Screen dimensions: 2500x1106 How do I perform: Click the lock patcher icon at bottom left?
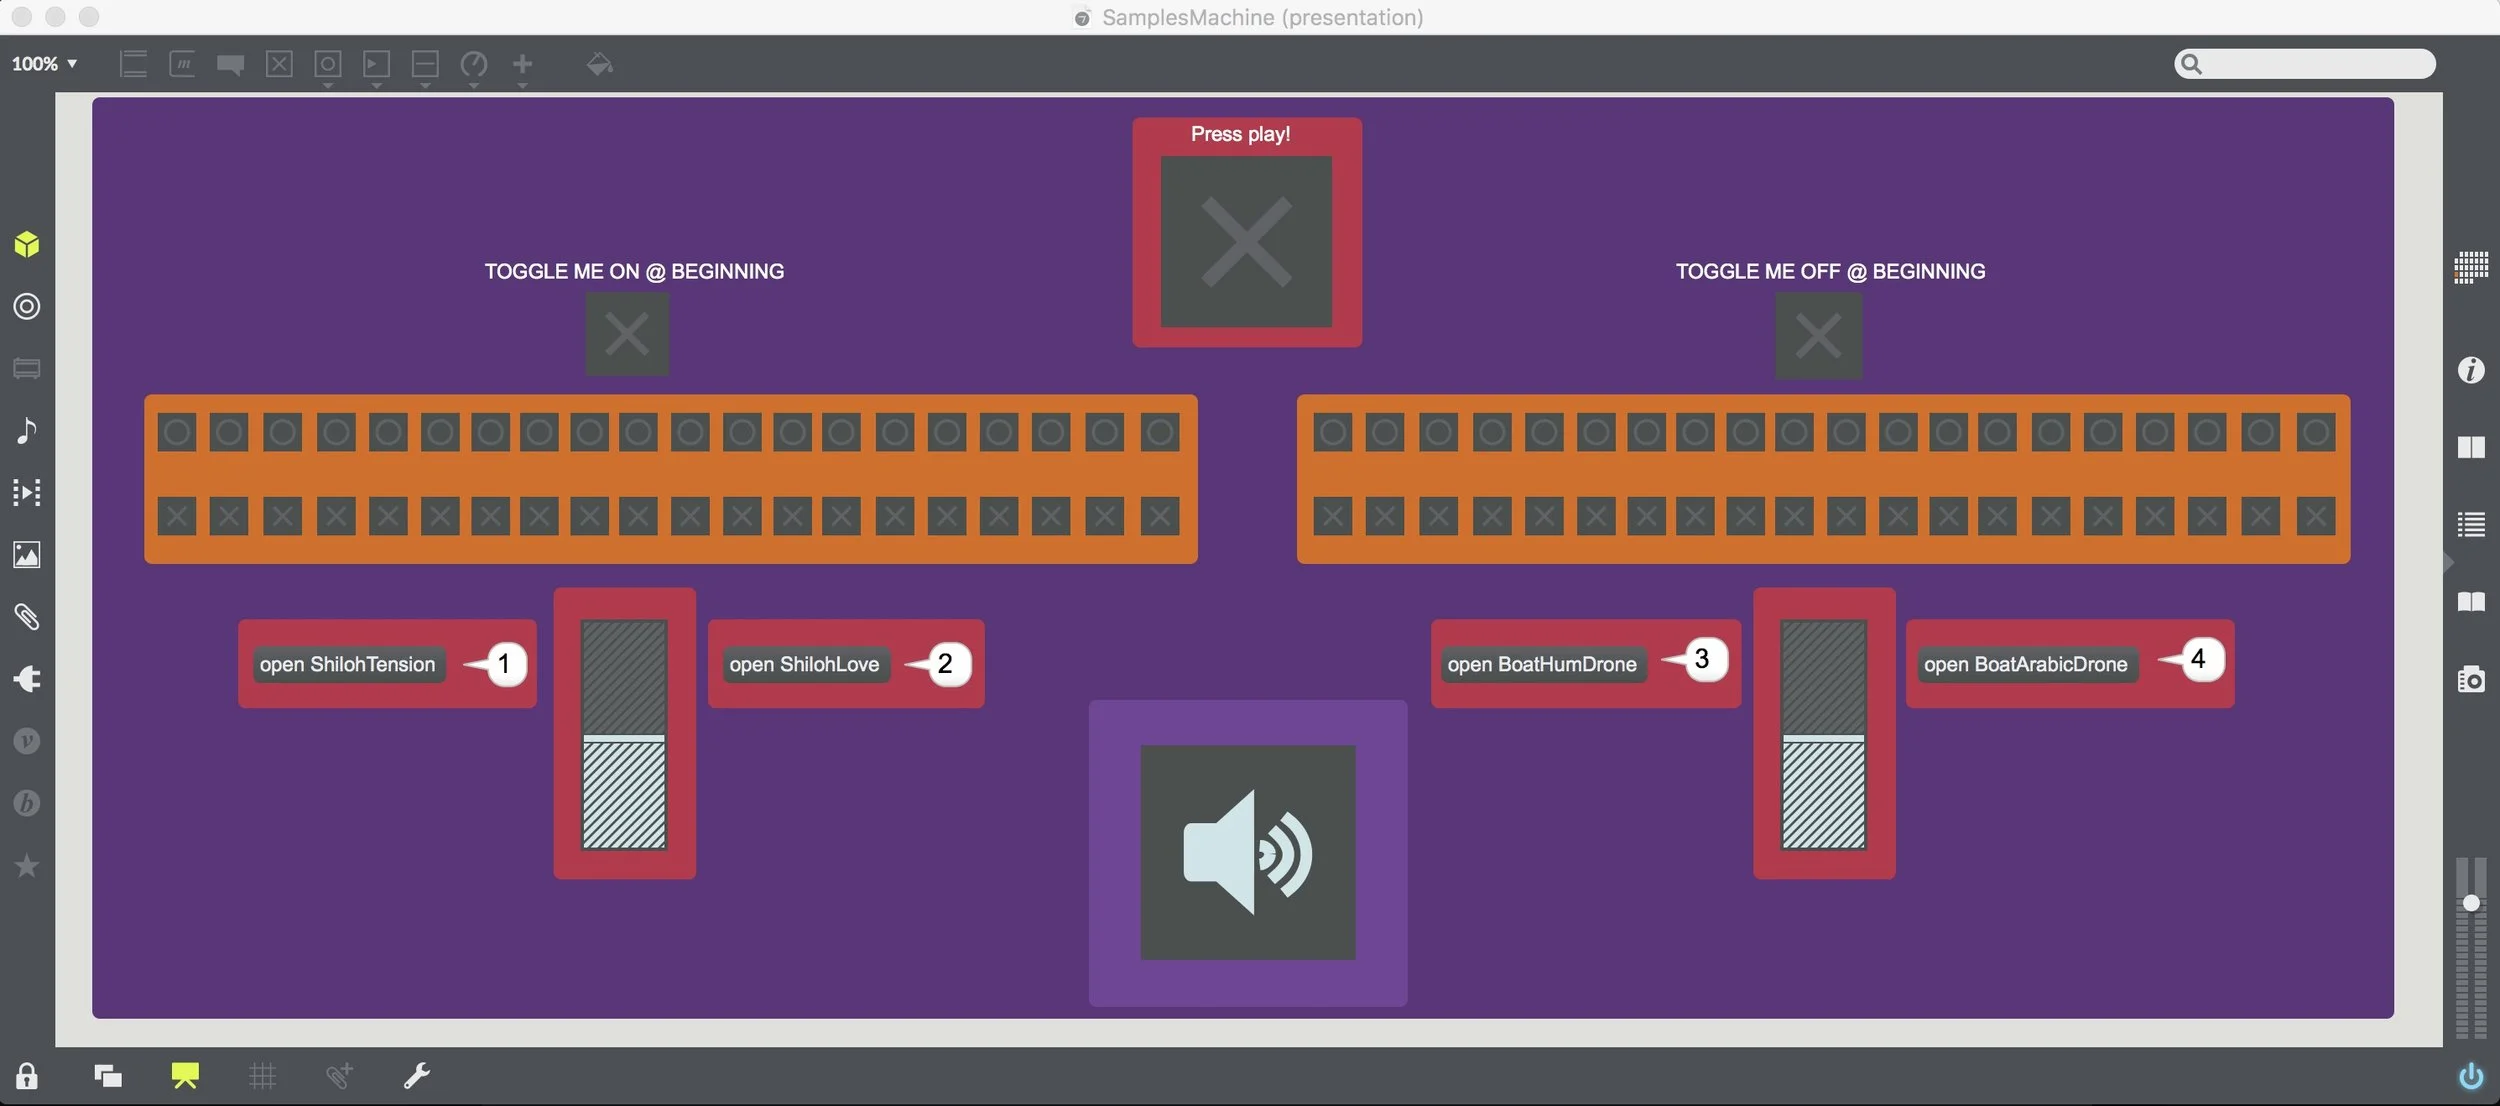click(x=27, y=1076)
